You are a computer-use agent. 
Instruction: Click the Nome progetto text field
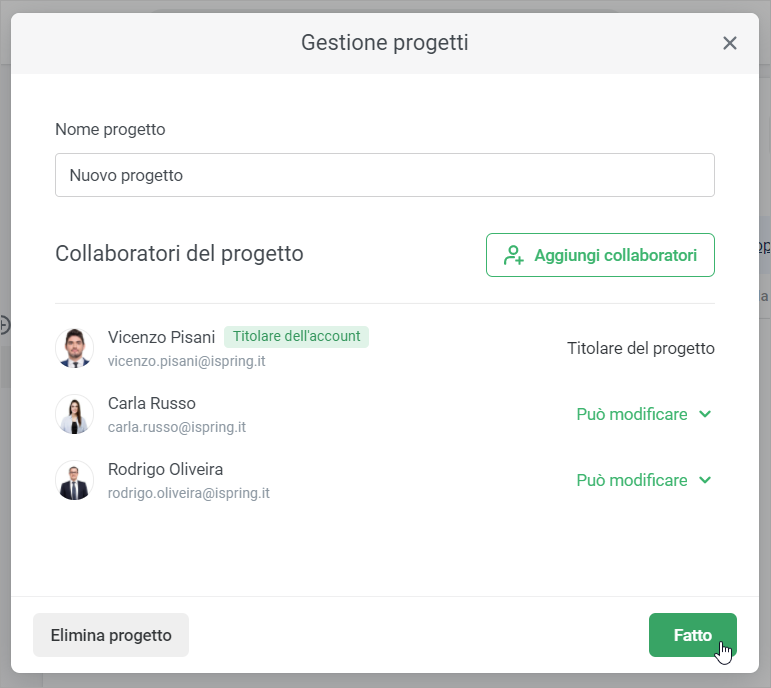tap(385, 175)
